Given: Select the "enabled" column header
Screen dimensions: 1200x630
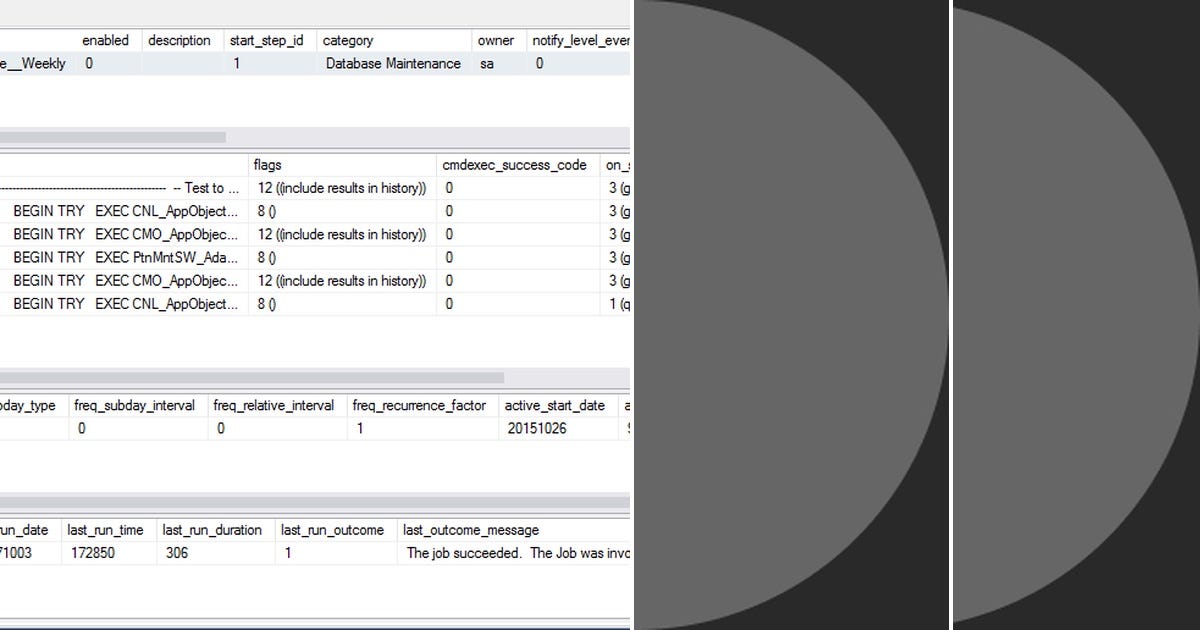Looking at the screenshot, I should click(x=104, y=40).
